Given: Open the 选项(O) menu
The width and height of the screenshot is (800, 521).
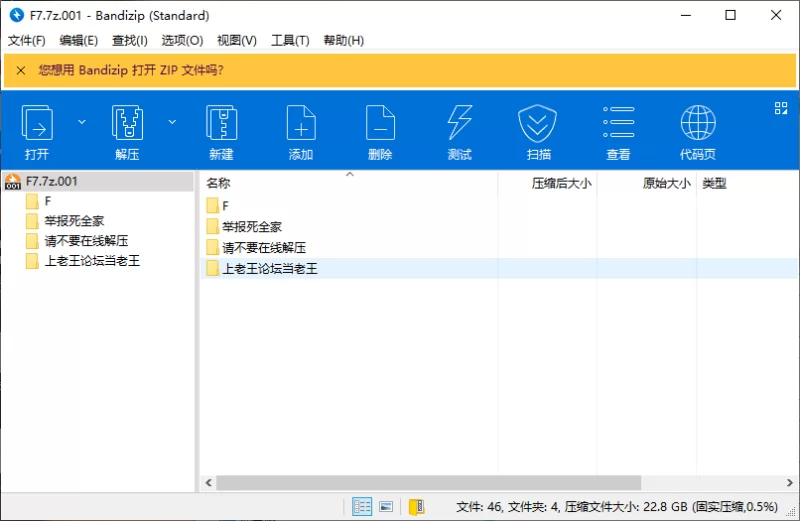Looking at the screenshot, I should point(182,40).
